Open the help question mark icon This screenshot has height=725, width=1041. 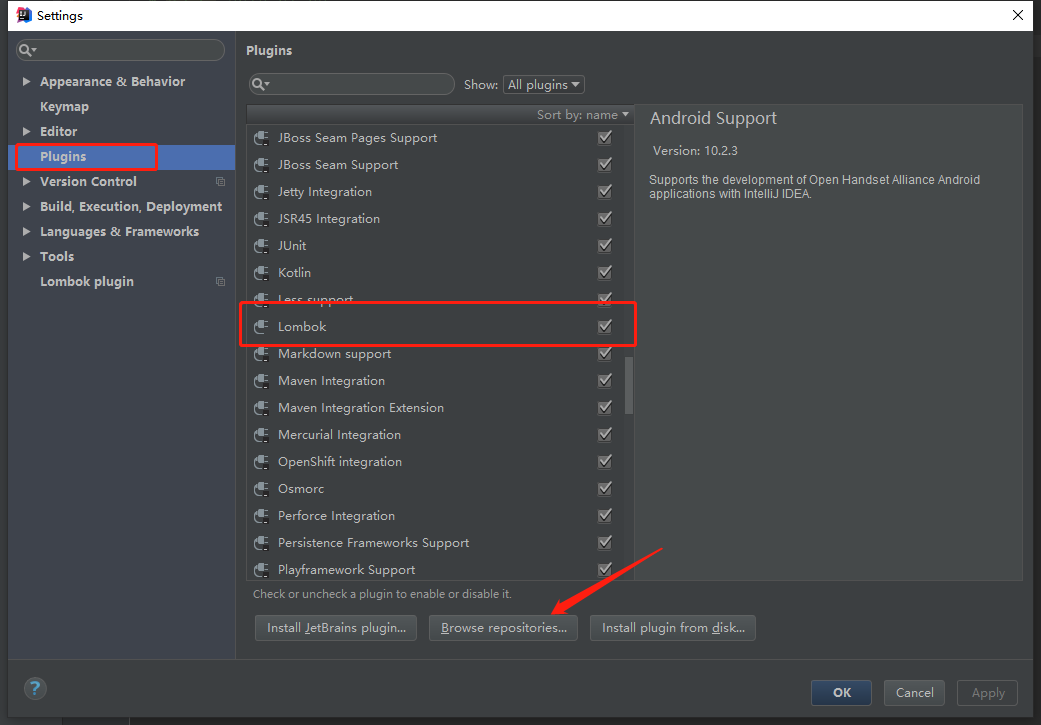(x=35, y=688)
